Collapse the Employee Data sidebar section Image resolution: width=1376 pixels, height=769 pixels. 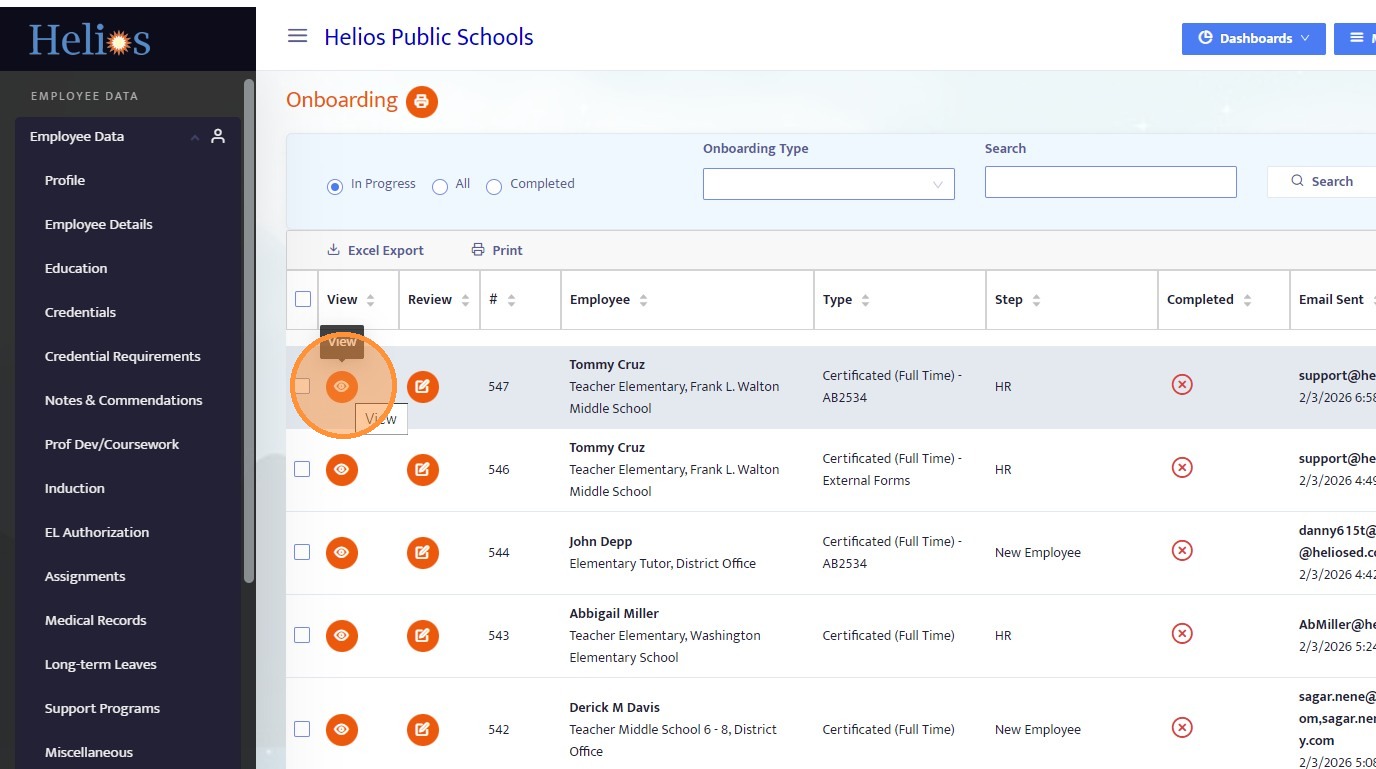pyautogui.click(x=195, y=137)
